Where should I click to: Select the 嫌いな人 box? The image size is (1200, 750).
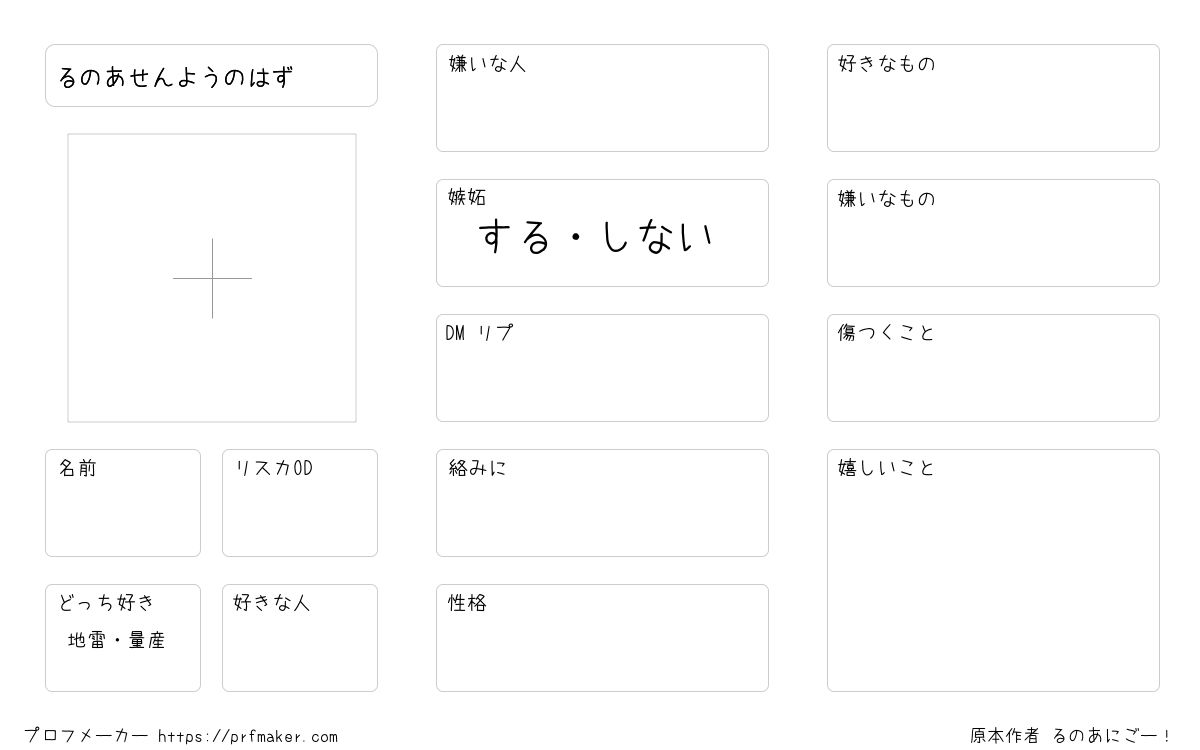tap(602, 98)
